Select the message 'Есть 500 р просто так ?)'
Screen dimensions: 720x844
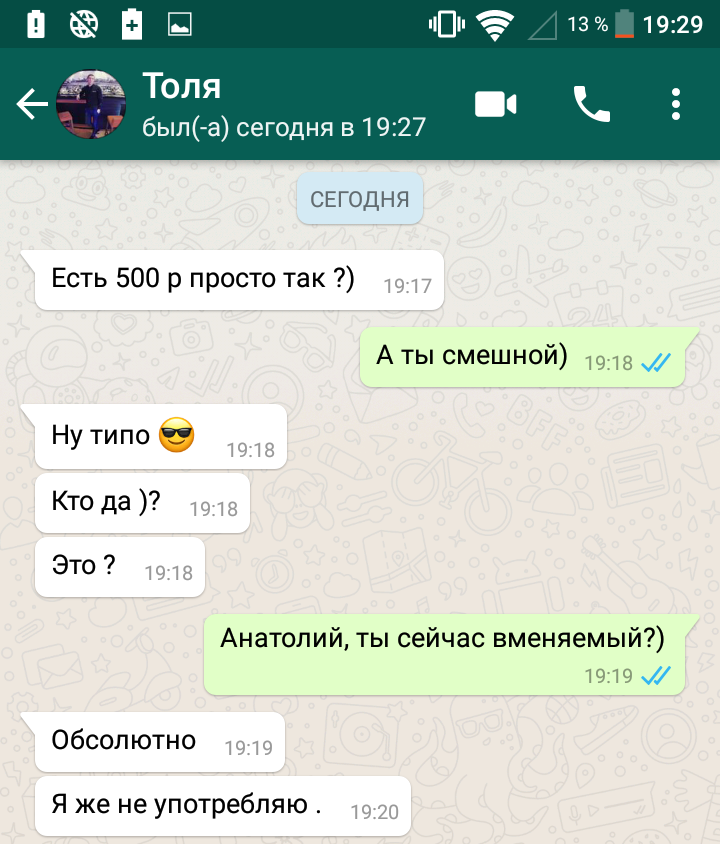(239, 280)
